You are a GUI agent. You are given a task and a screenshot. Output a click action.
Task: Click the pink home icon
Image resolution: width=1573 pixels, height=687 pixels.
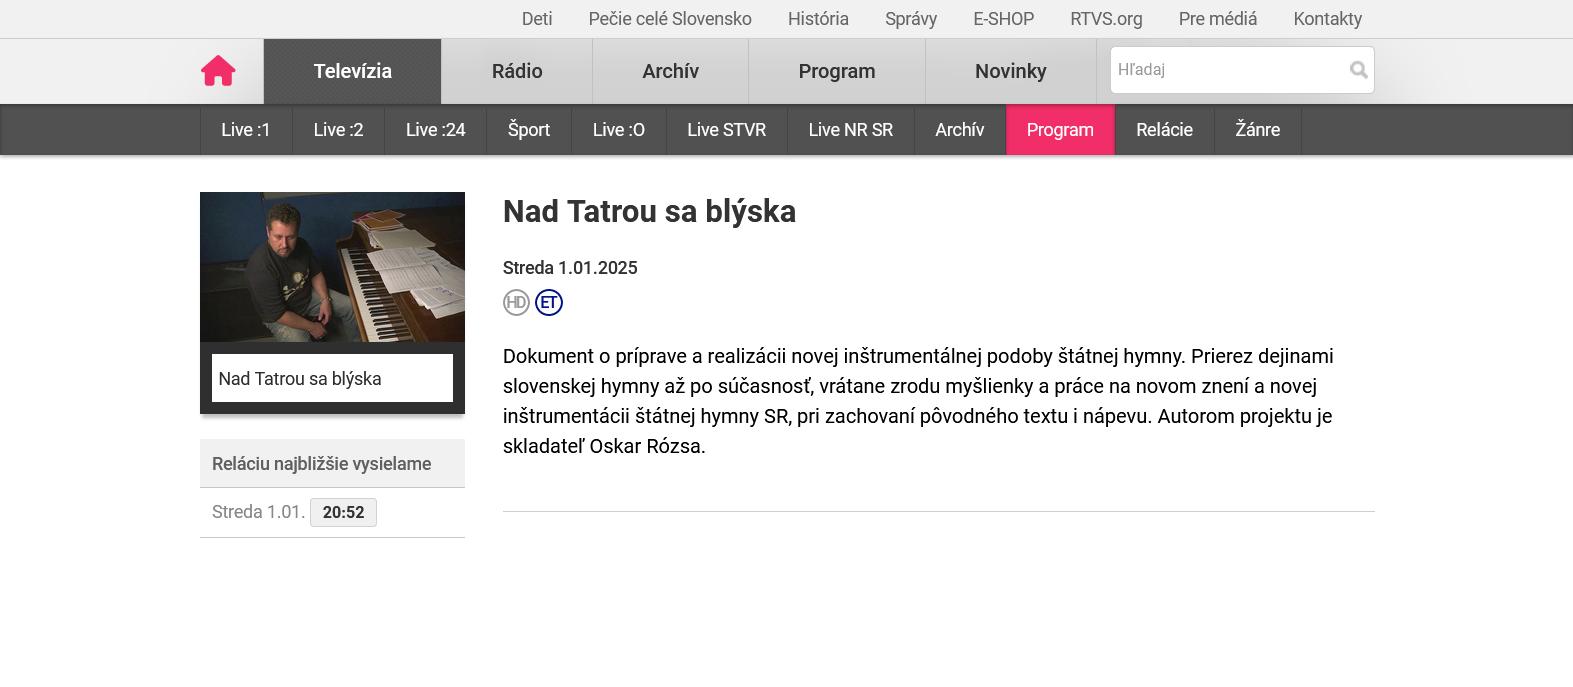[218, 71]
